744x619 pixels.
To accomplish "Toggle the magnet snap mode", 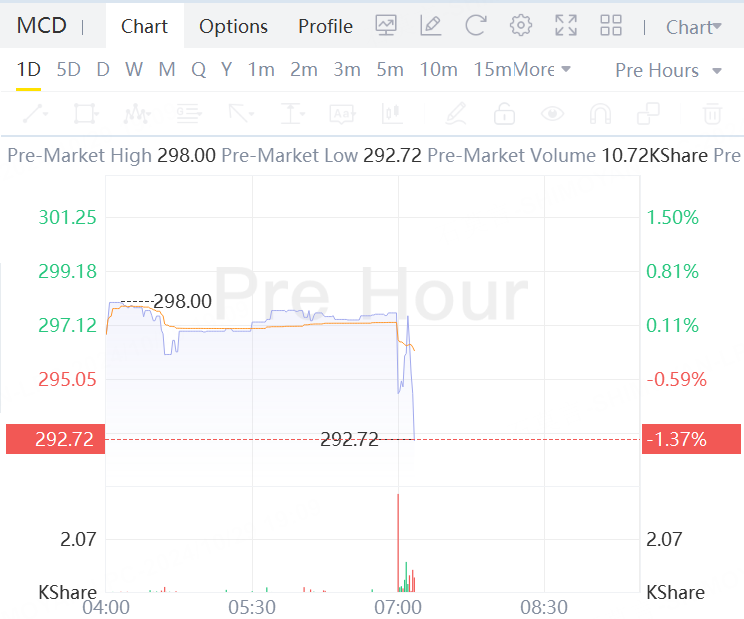I will click(600, 113).
